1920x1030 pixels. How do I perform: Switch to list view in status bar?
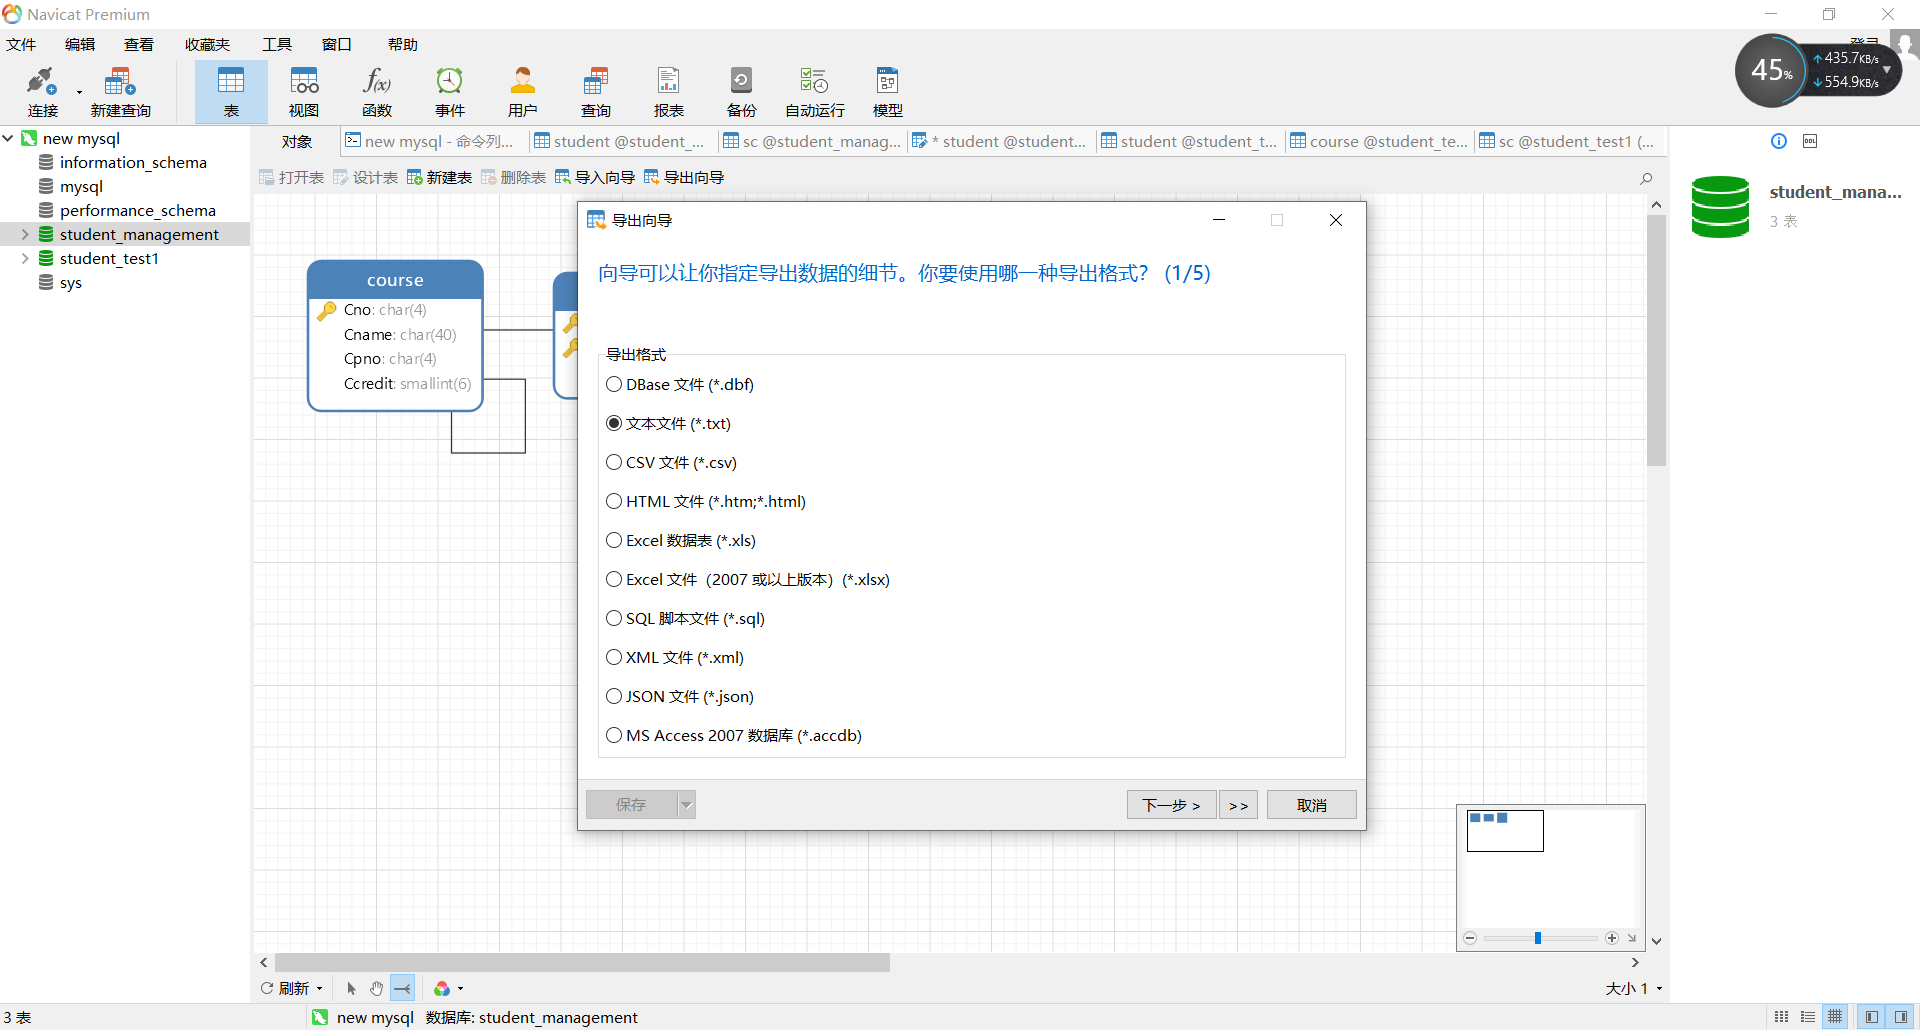pos(1782,1016)
